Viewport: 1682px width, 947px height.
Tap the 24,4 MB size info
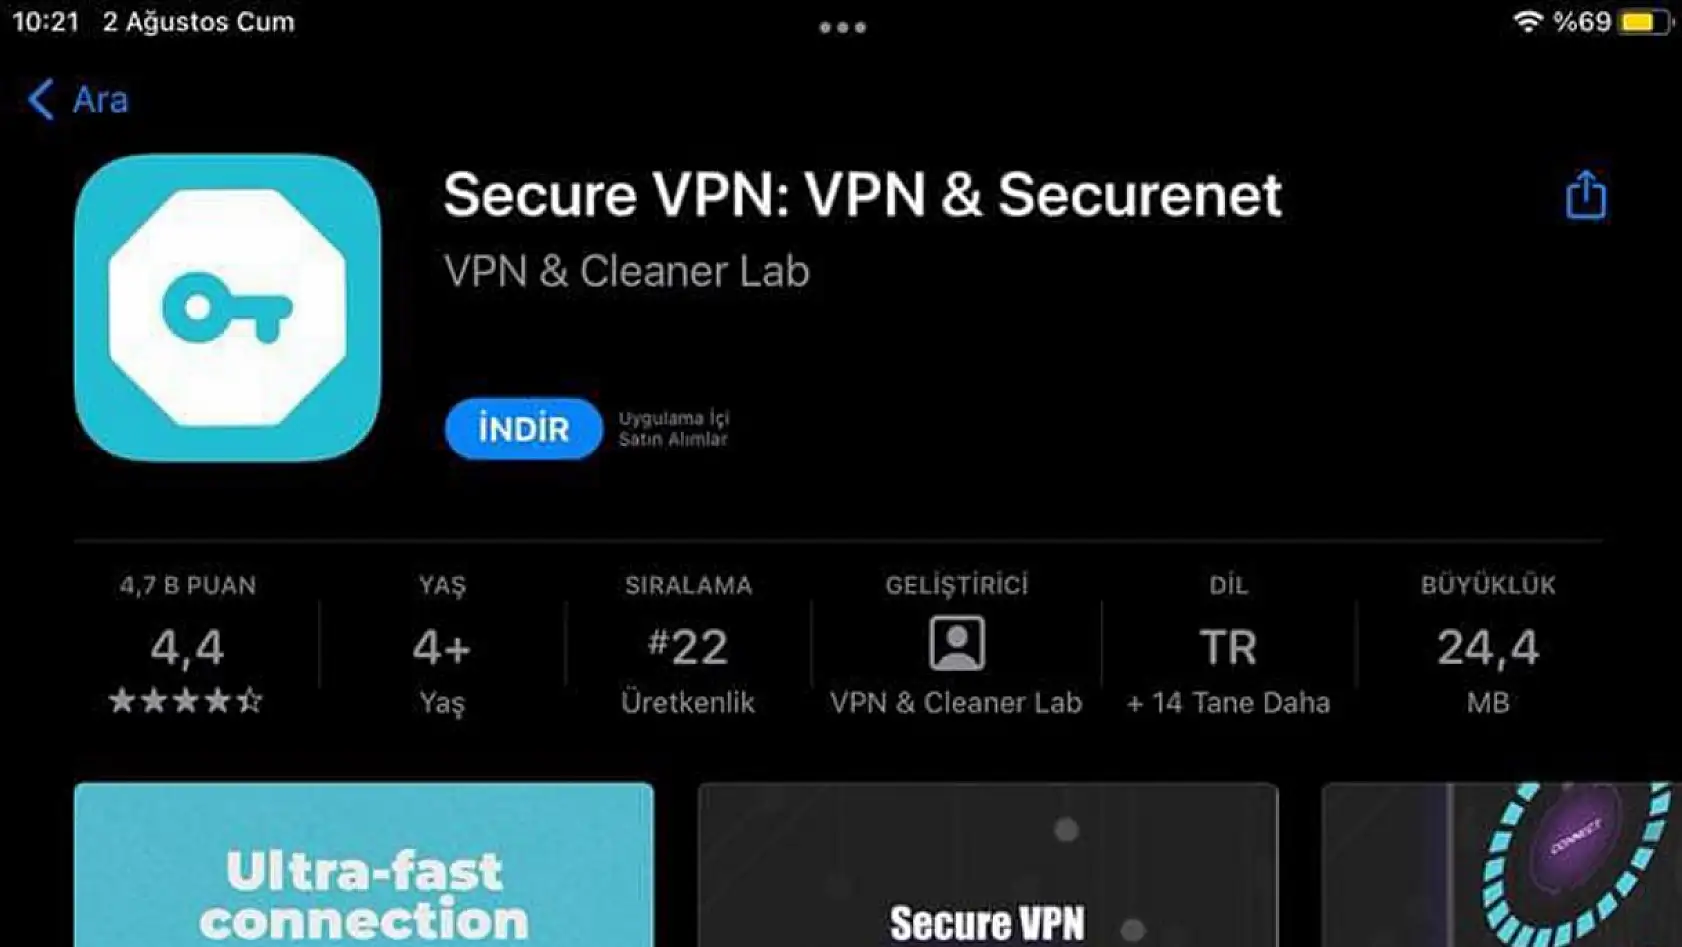pos(1488,644)
